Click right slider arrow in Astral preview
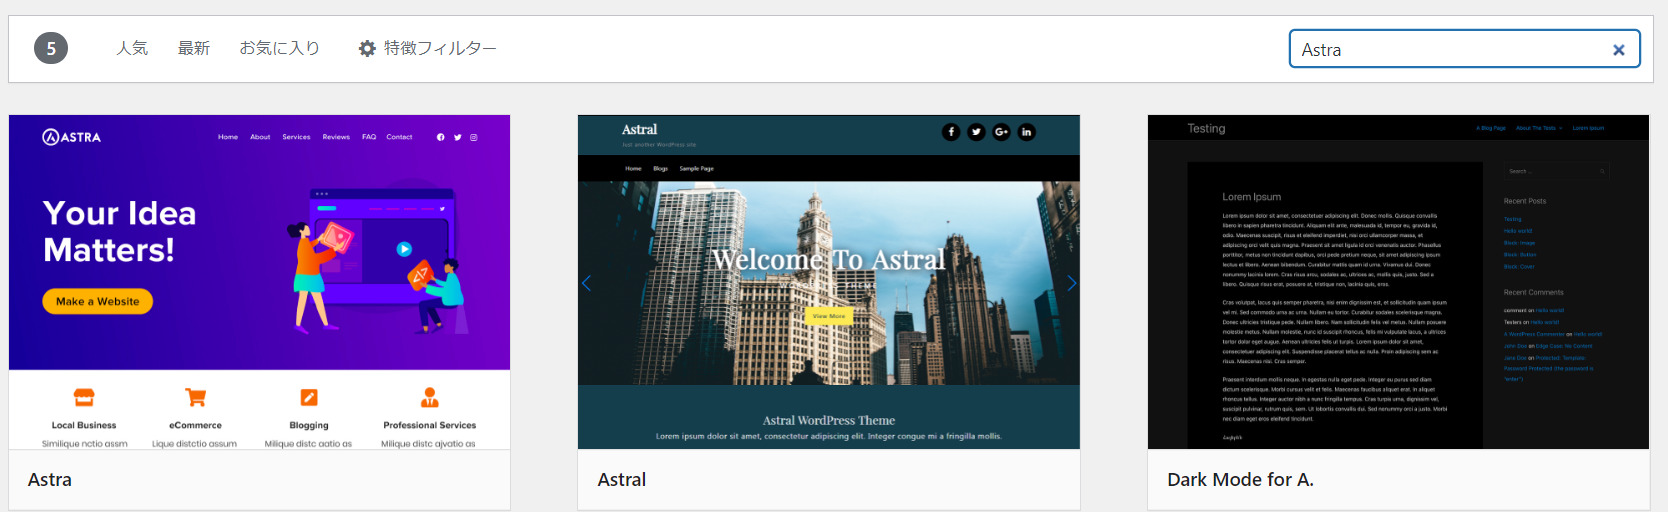This screenshot has width=1668, height=512. tap(1071, 283)
